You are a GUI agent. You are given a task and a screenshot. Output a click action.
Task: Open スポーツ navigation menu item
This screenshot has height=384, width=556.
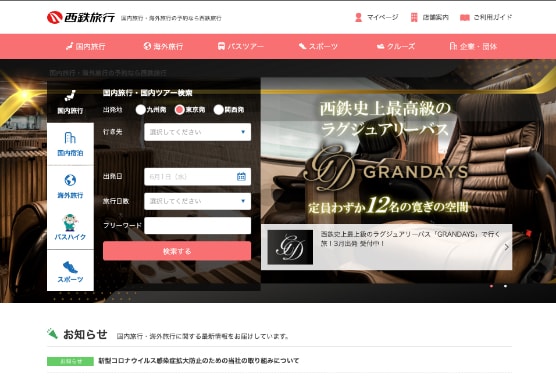click(318, 46)
